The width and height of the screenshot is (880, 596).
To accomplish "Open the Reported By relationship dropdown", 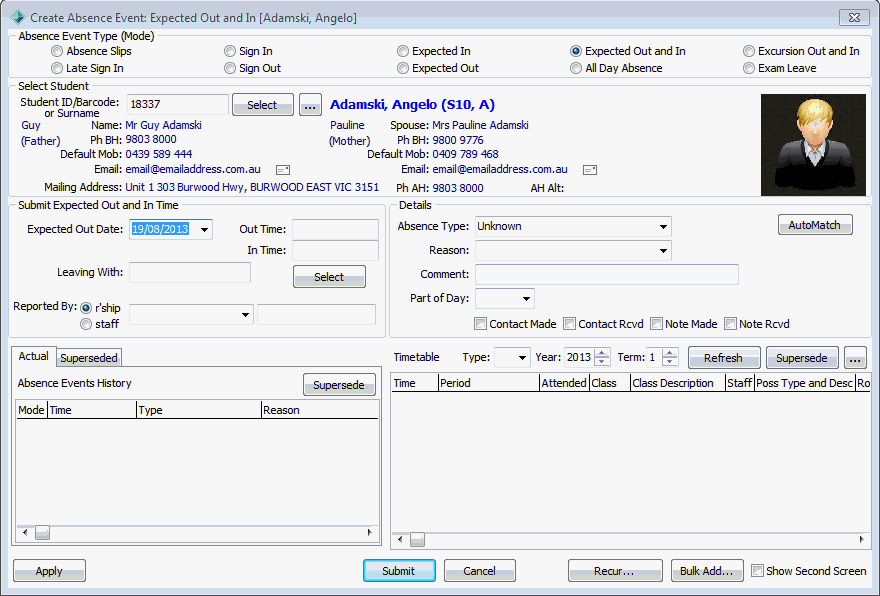I will tap(245, 315).
